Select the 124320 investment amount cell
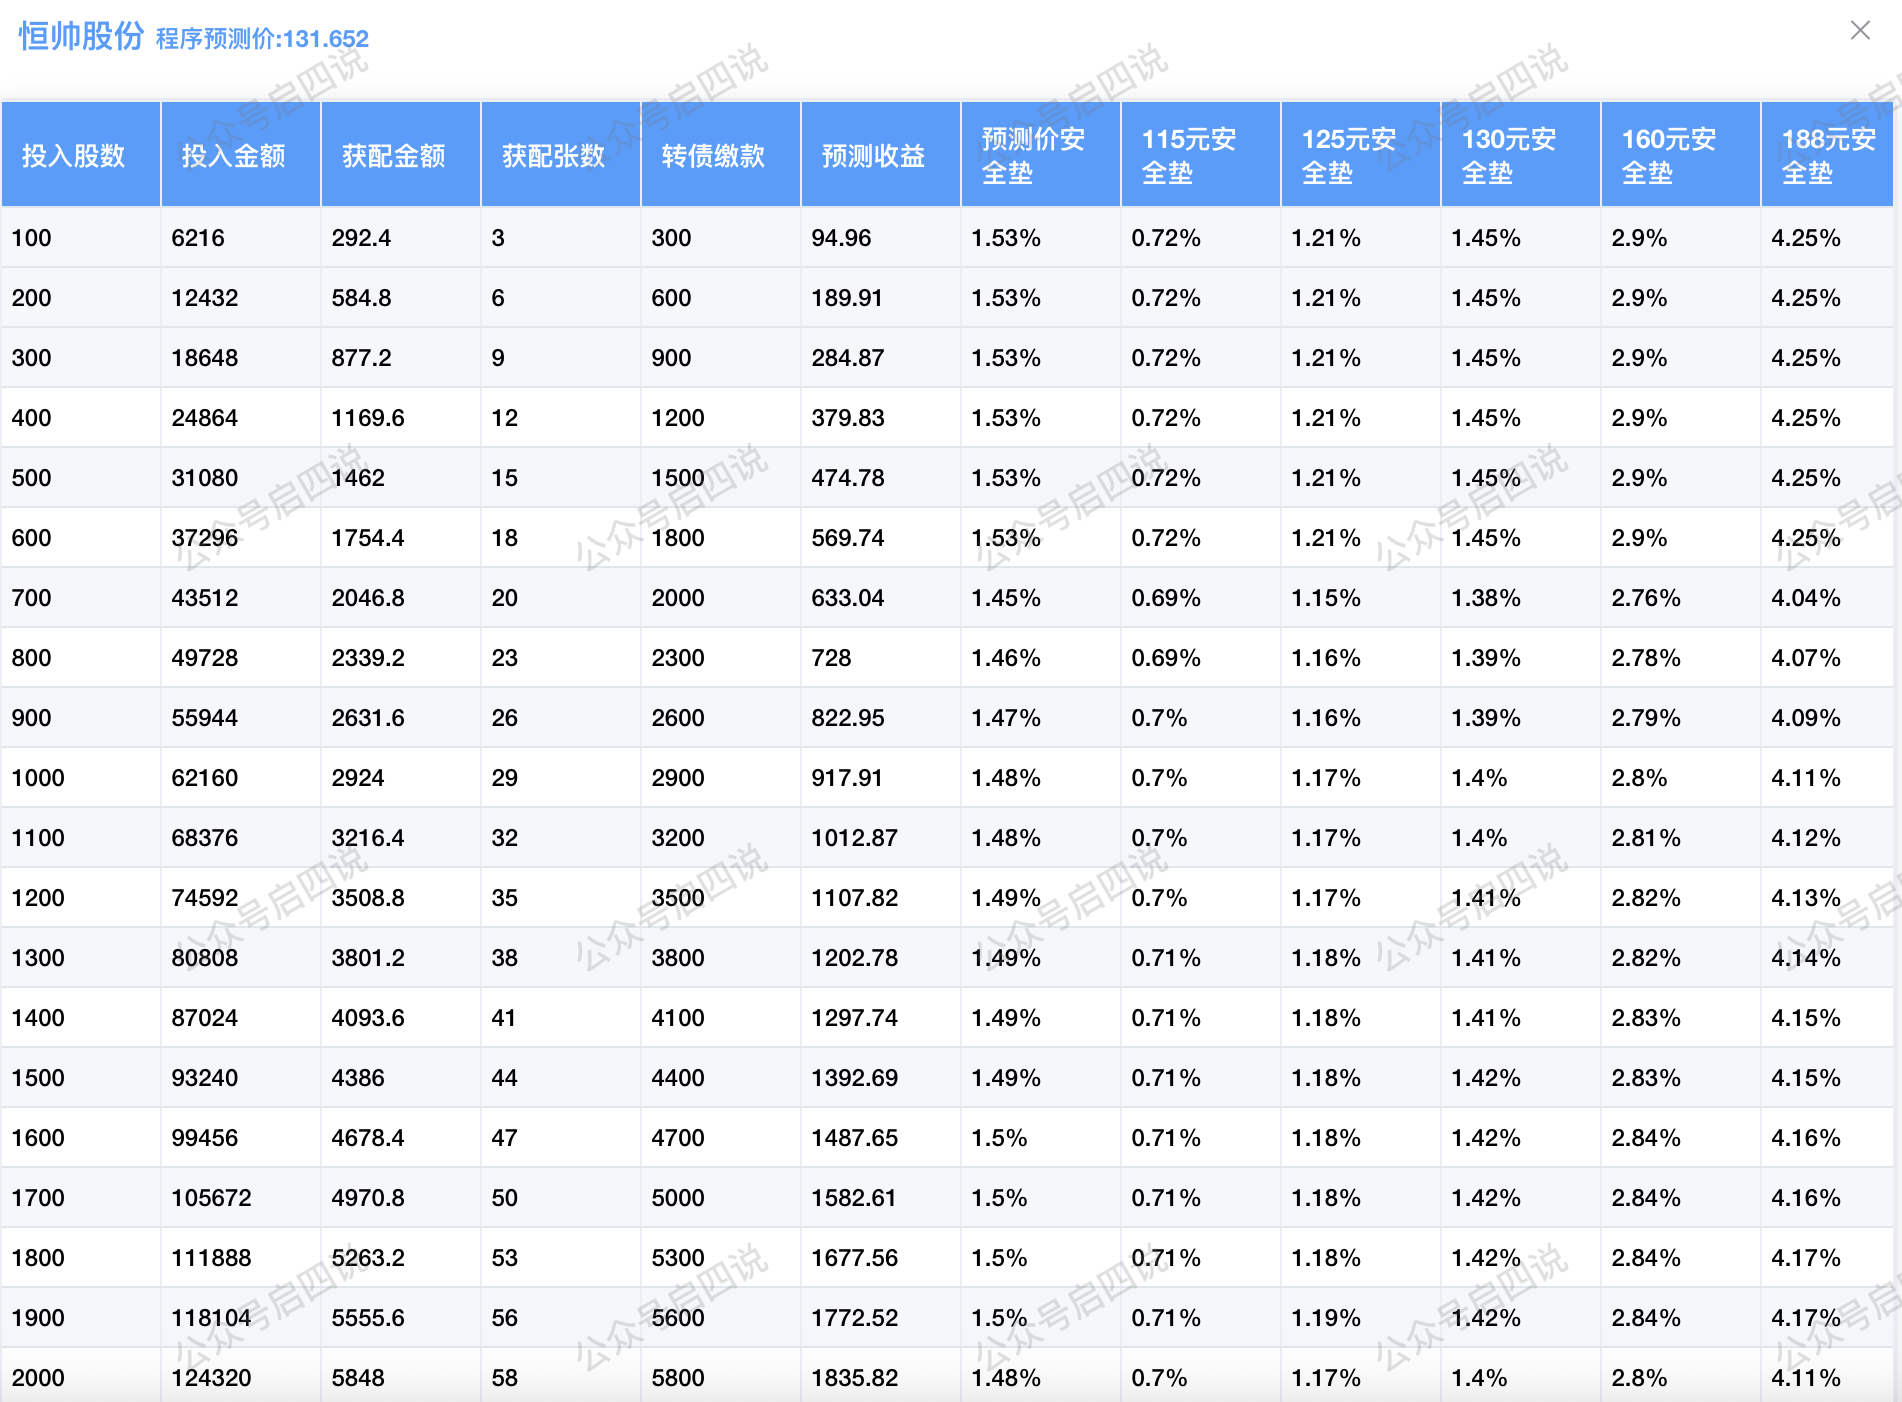This screenshot has height=1402, width=1902. (x=211, y=1378)
